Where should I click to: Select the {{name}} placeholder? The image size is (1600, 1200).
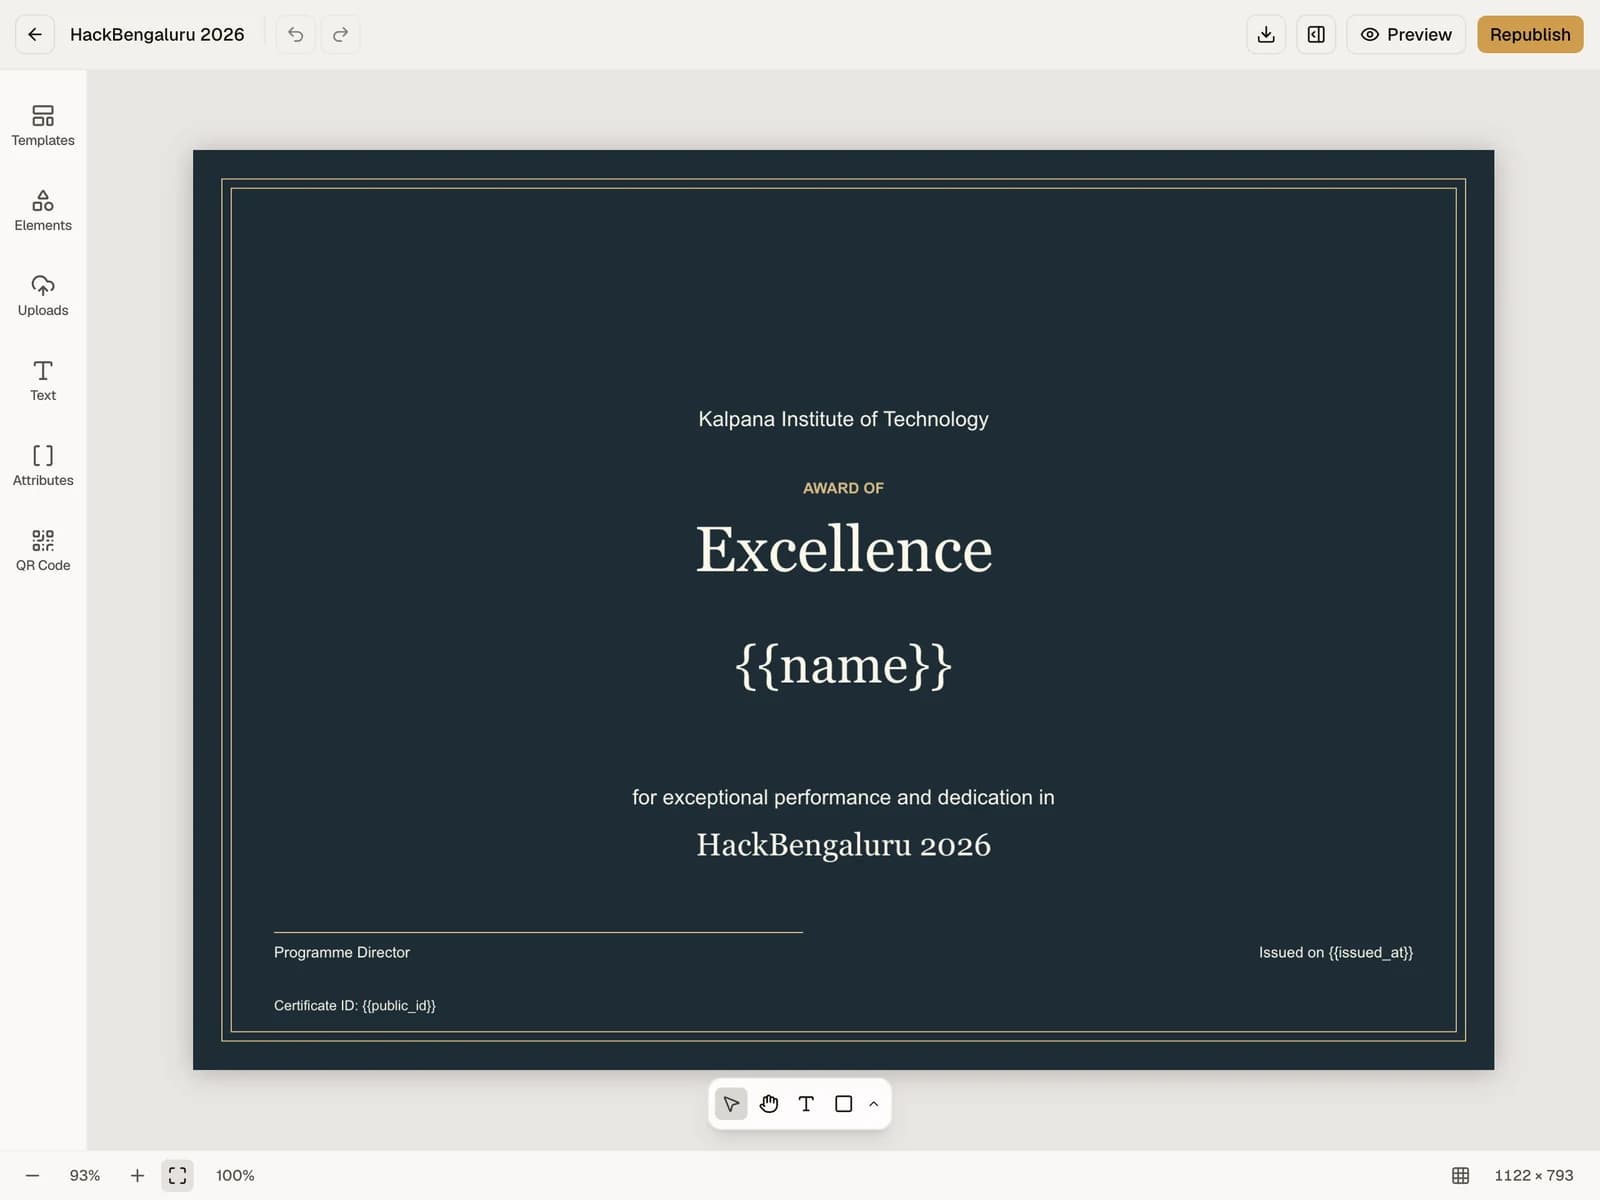(x=843, y=665)
